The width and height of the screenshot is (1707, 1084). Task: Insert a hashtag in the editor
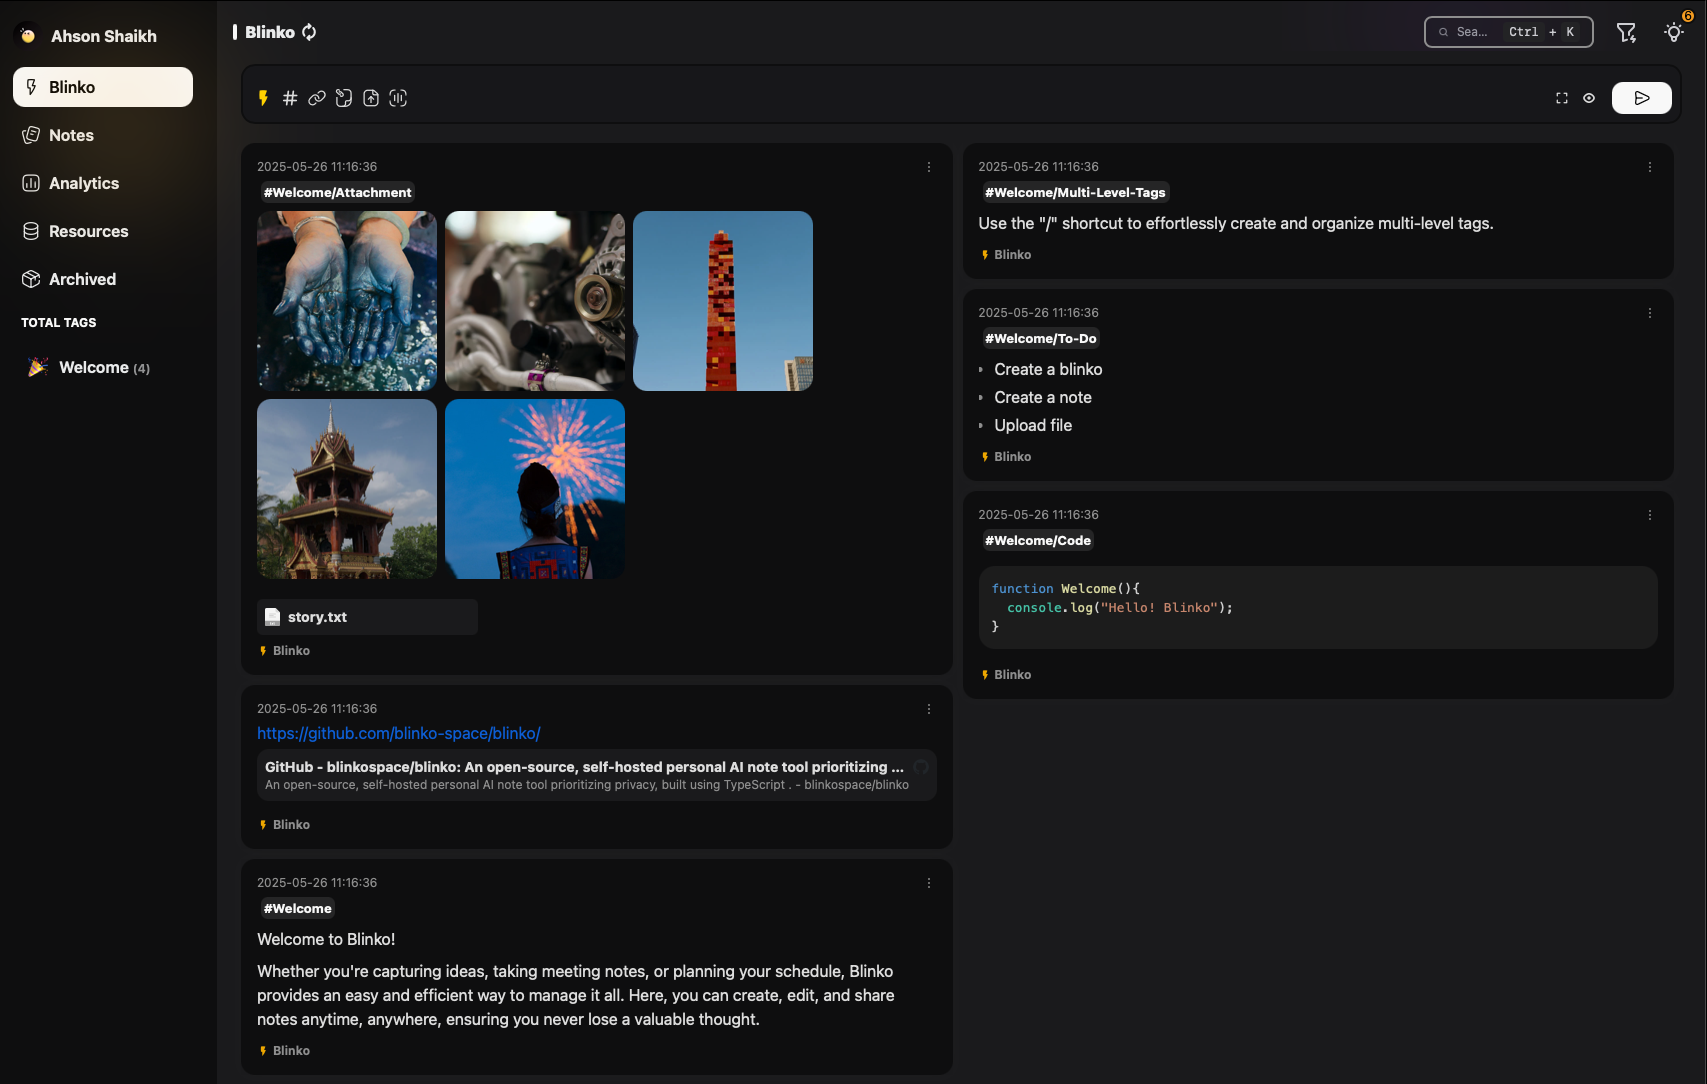[x=290, y=98]
